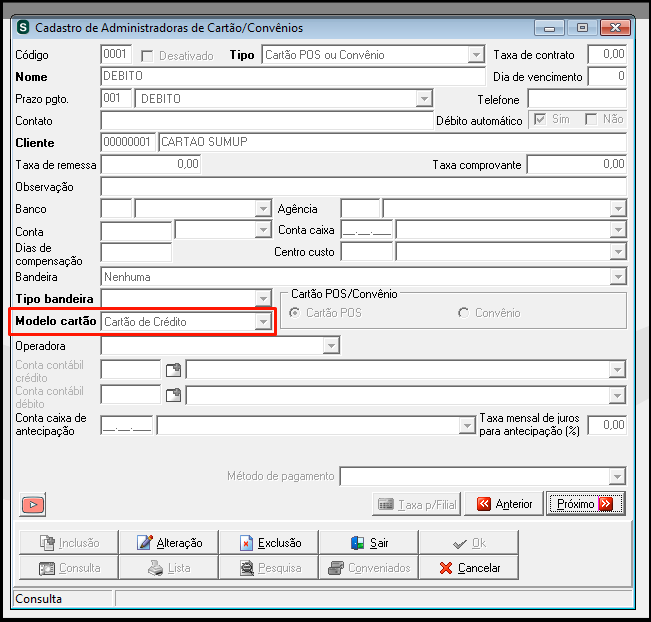Click the Cancelar red X button

point(469,568)
